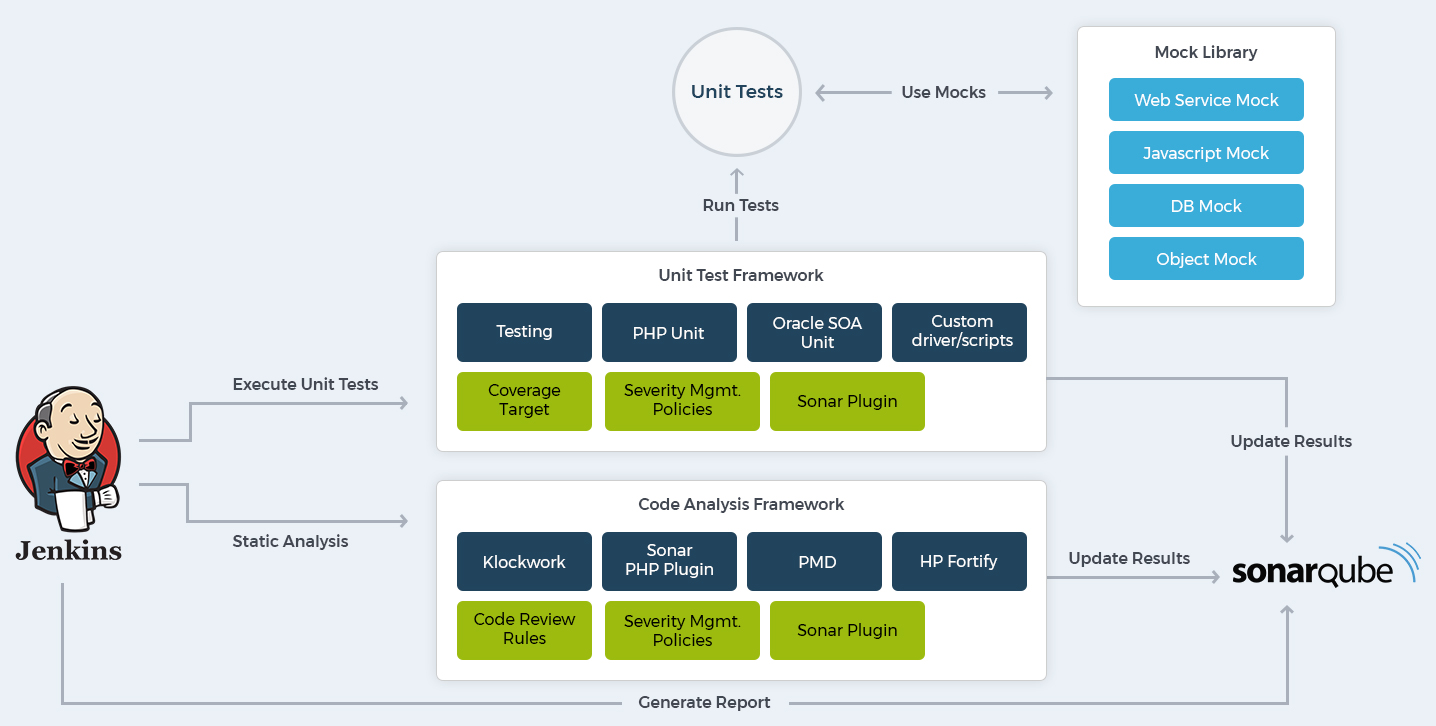Viewport: 1436px width, 726px height.
Task: Click Severity Mgmt. Policies in Code Analysis Framework
Action: [682, 630]
